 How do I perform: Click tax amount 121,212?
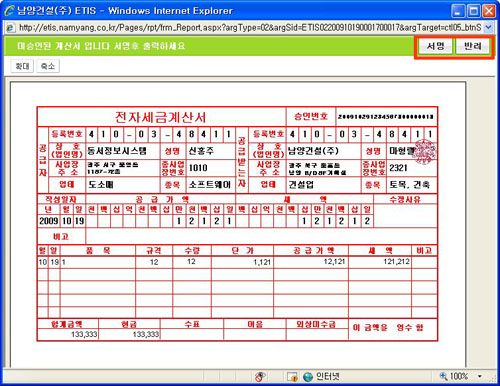(397, 261)
